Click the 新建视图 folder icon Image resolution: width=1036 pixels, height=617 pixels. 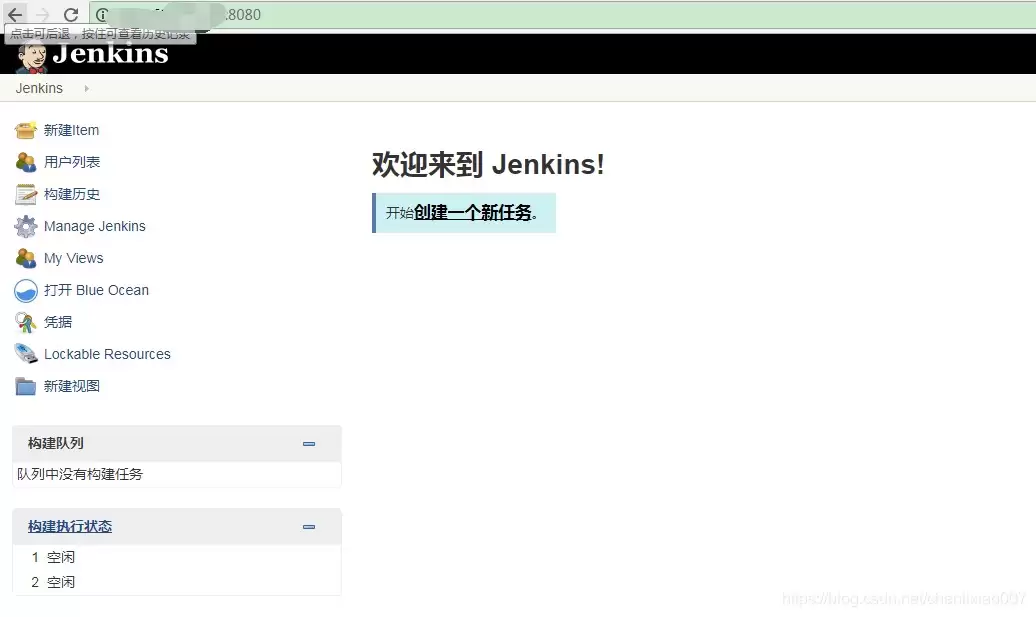26,386
